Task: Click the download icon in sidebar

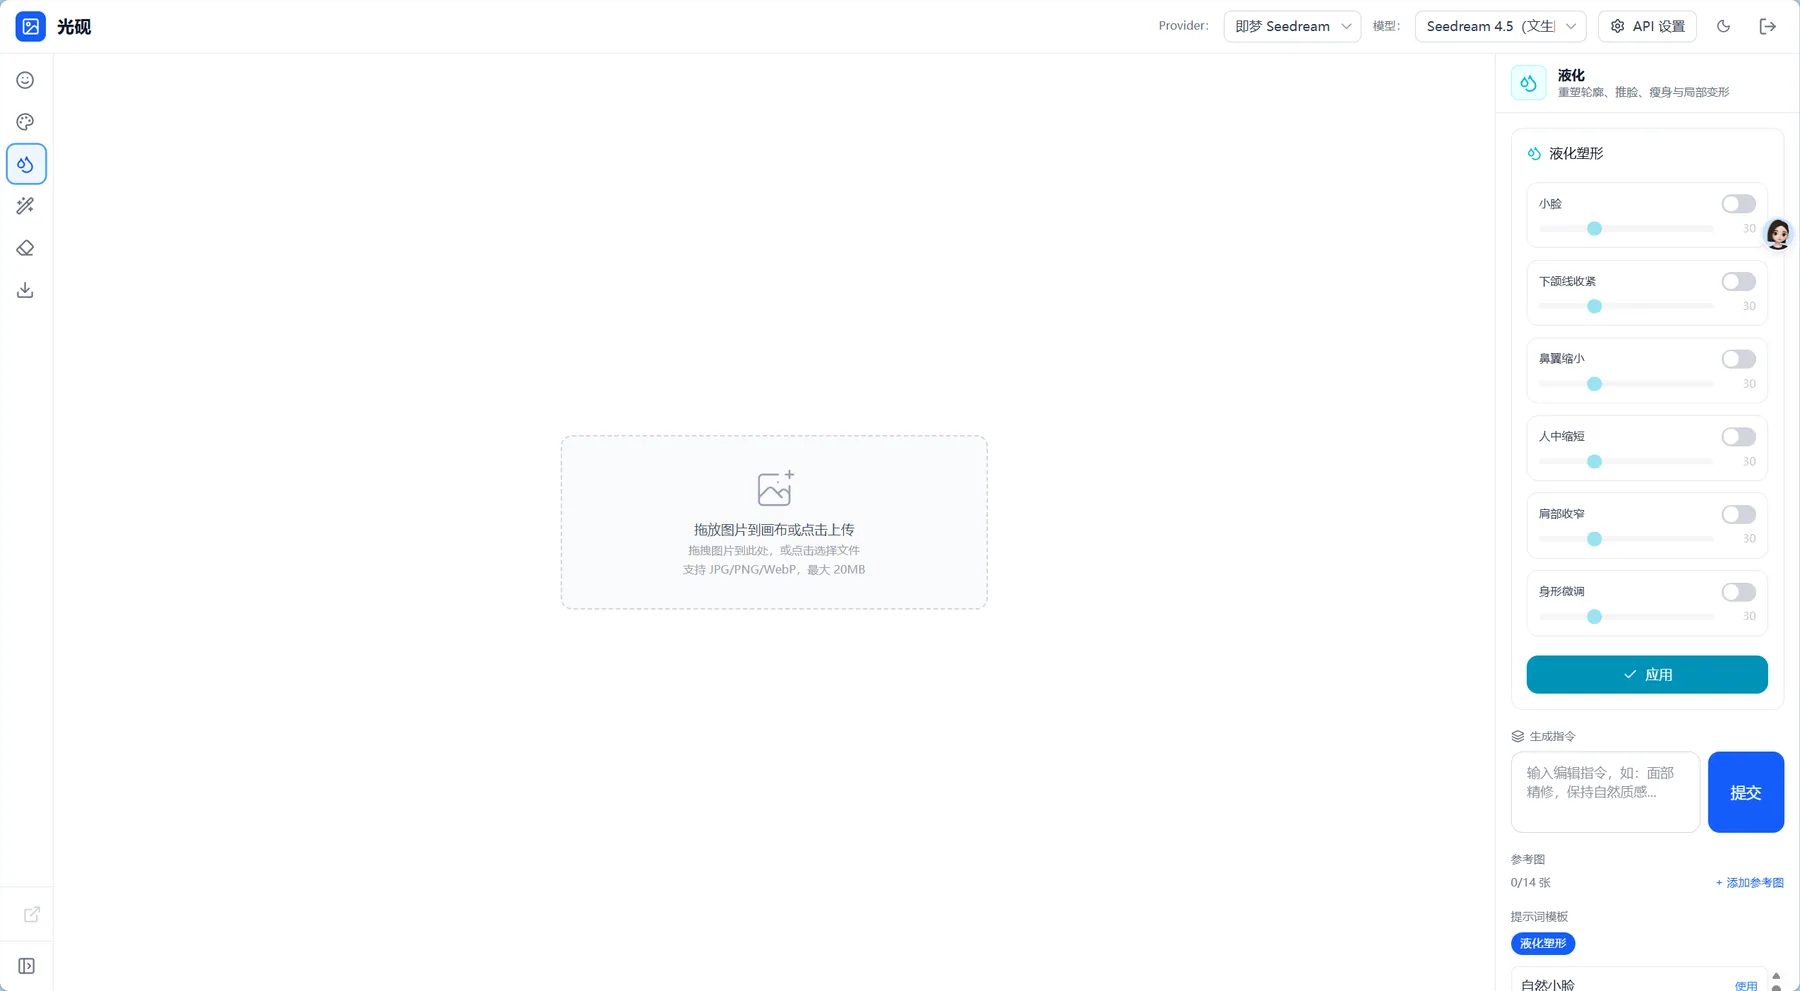Action: 25,290
